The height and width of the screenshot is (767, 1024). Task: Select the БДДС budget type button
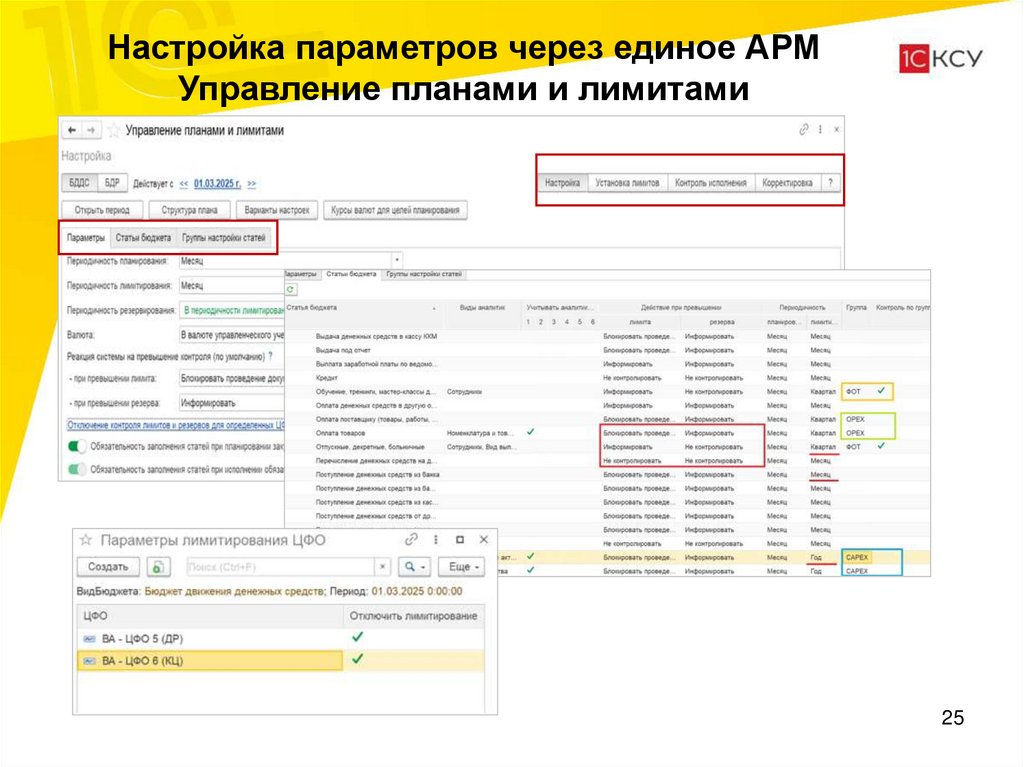(x=79, y=183)
